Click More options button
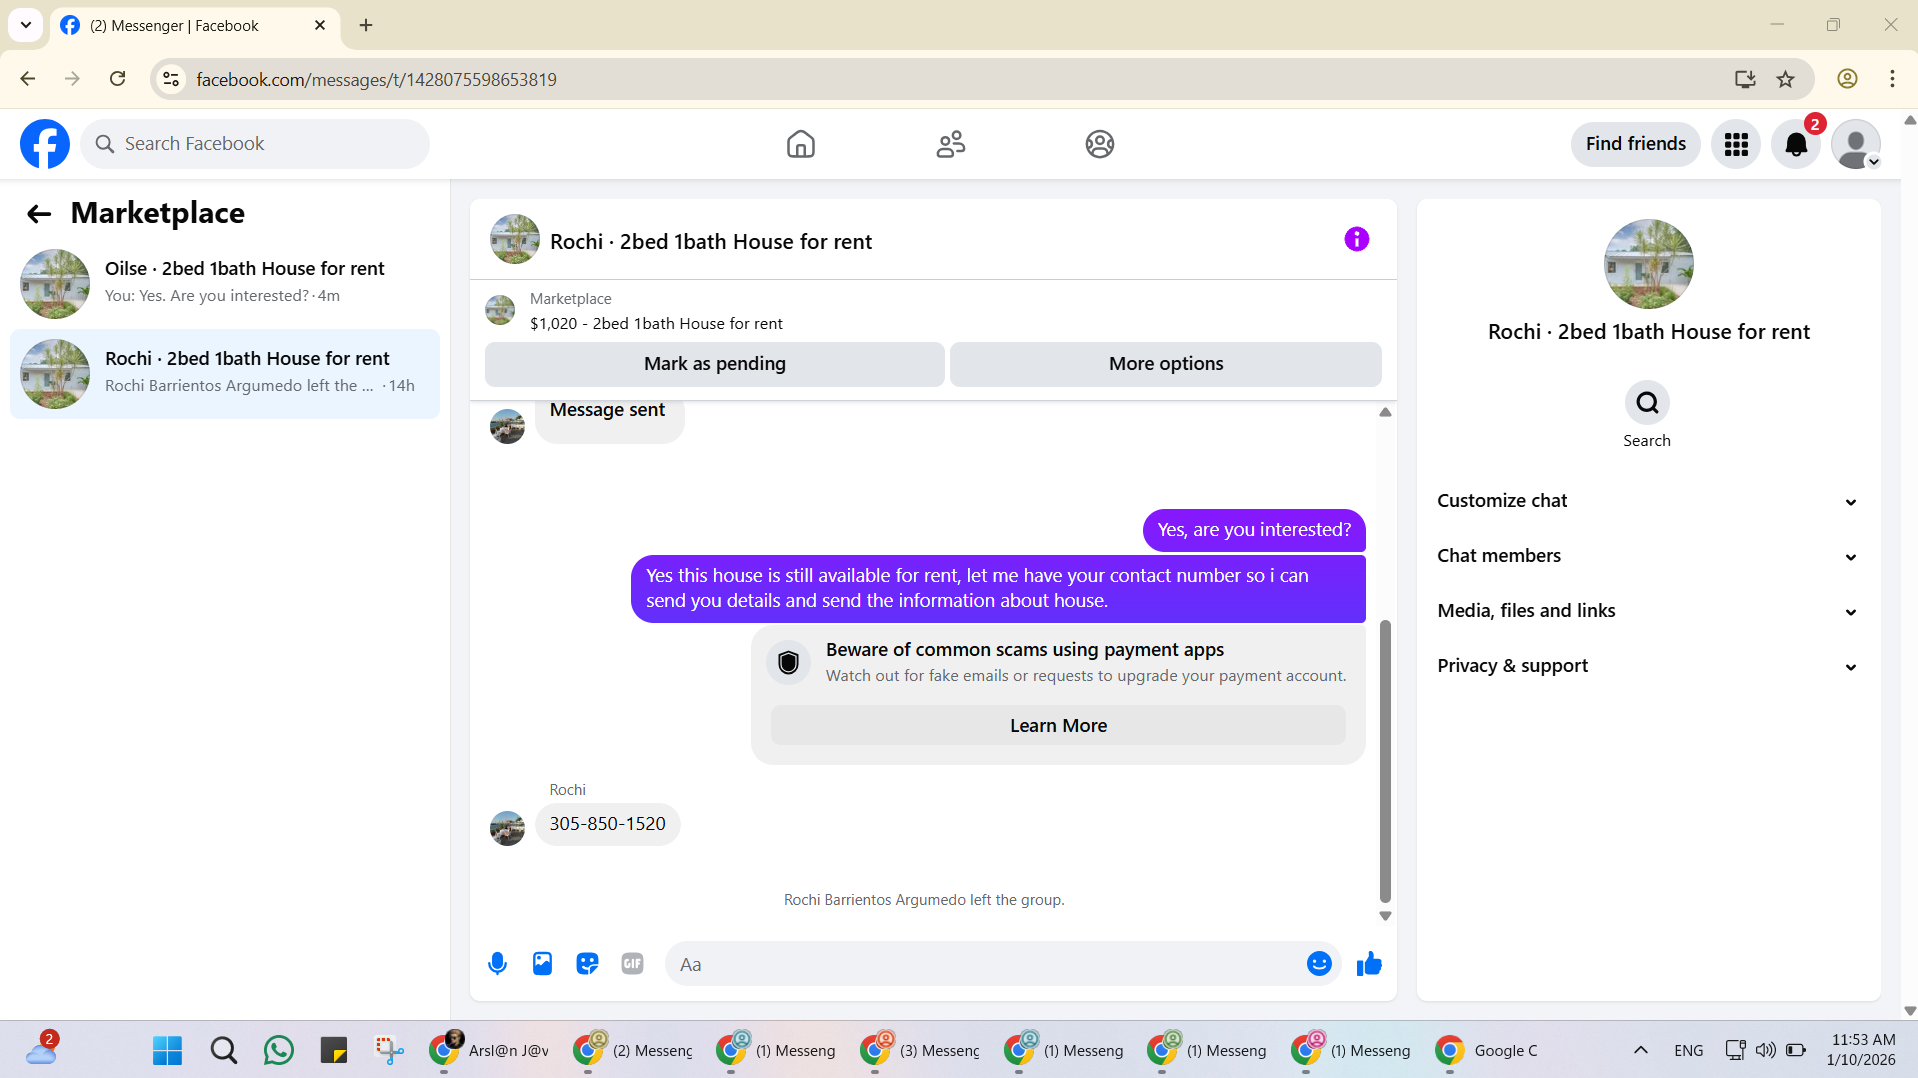1918x1078 pixels. [1166, 364]
